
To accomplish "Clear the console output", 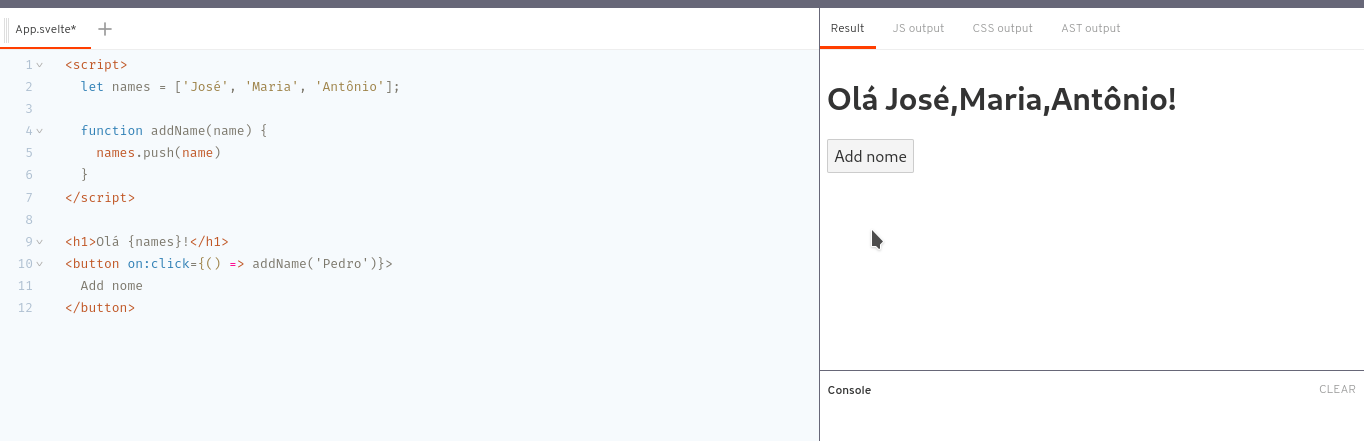I will tap(1337, 390).
